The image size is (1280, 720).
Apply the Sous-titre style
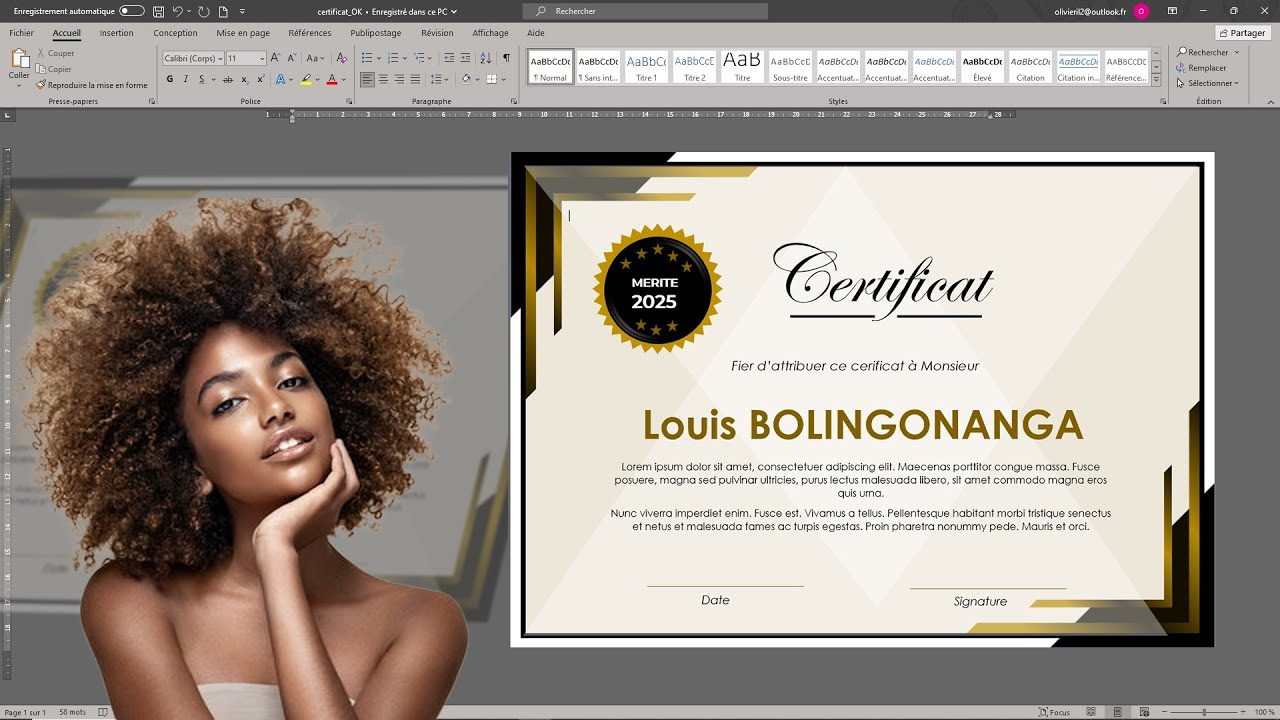pos(790,67)
